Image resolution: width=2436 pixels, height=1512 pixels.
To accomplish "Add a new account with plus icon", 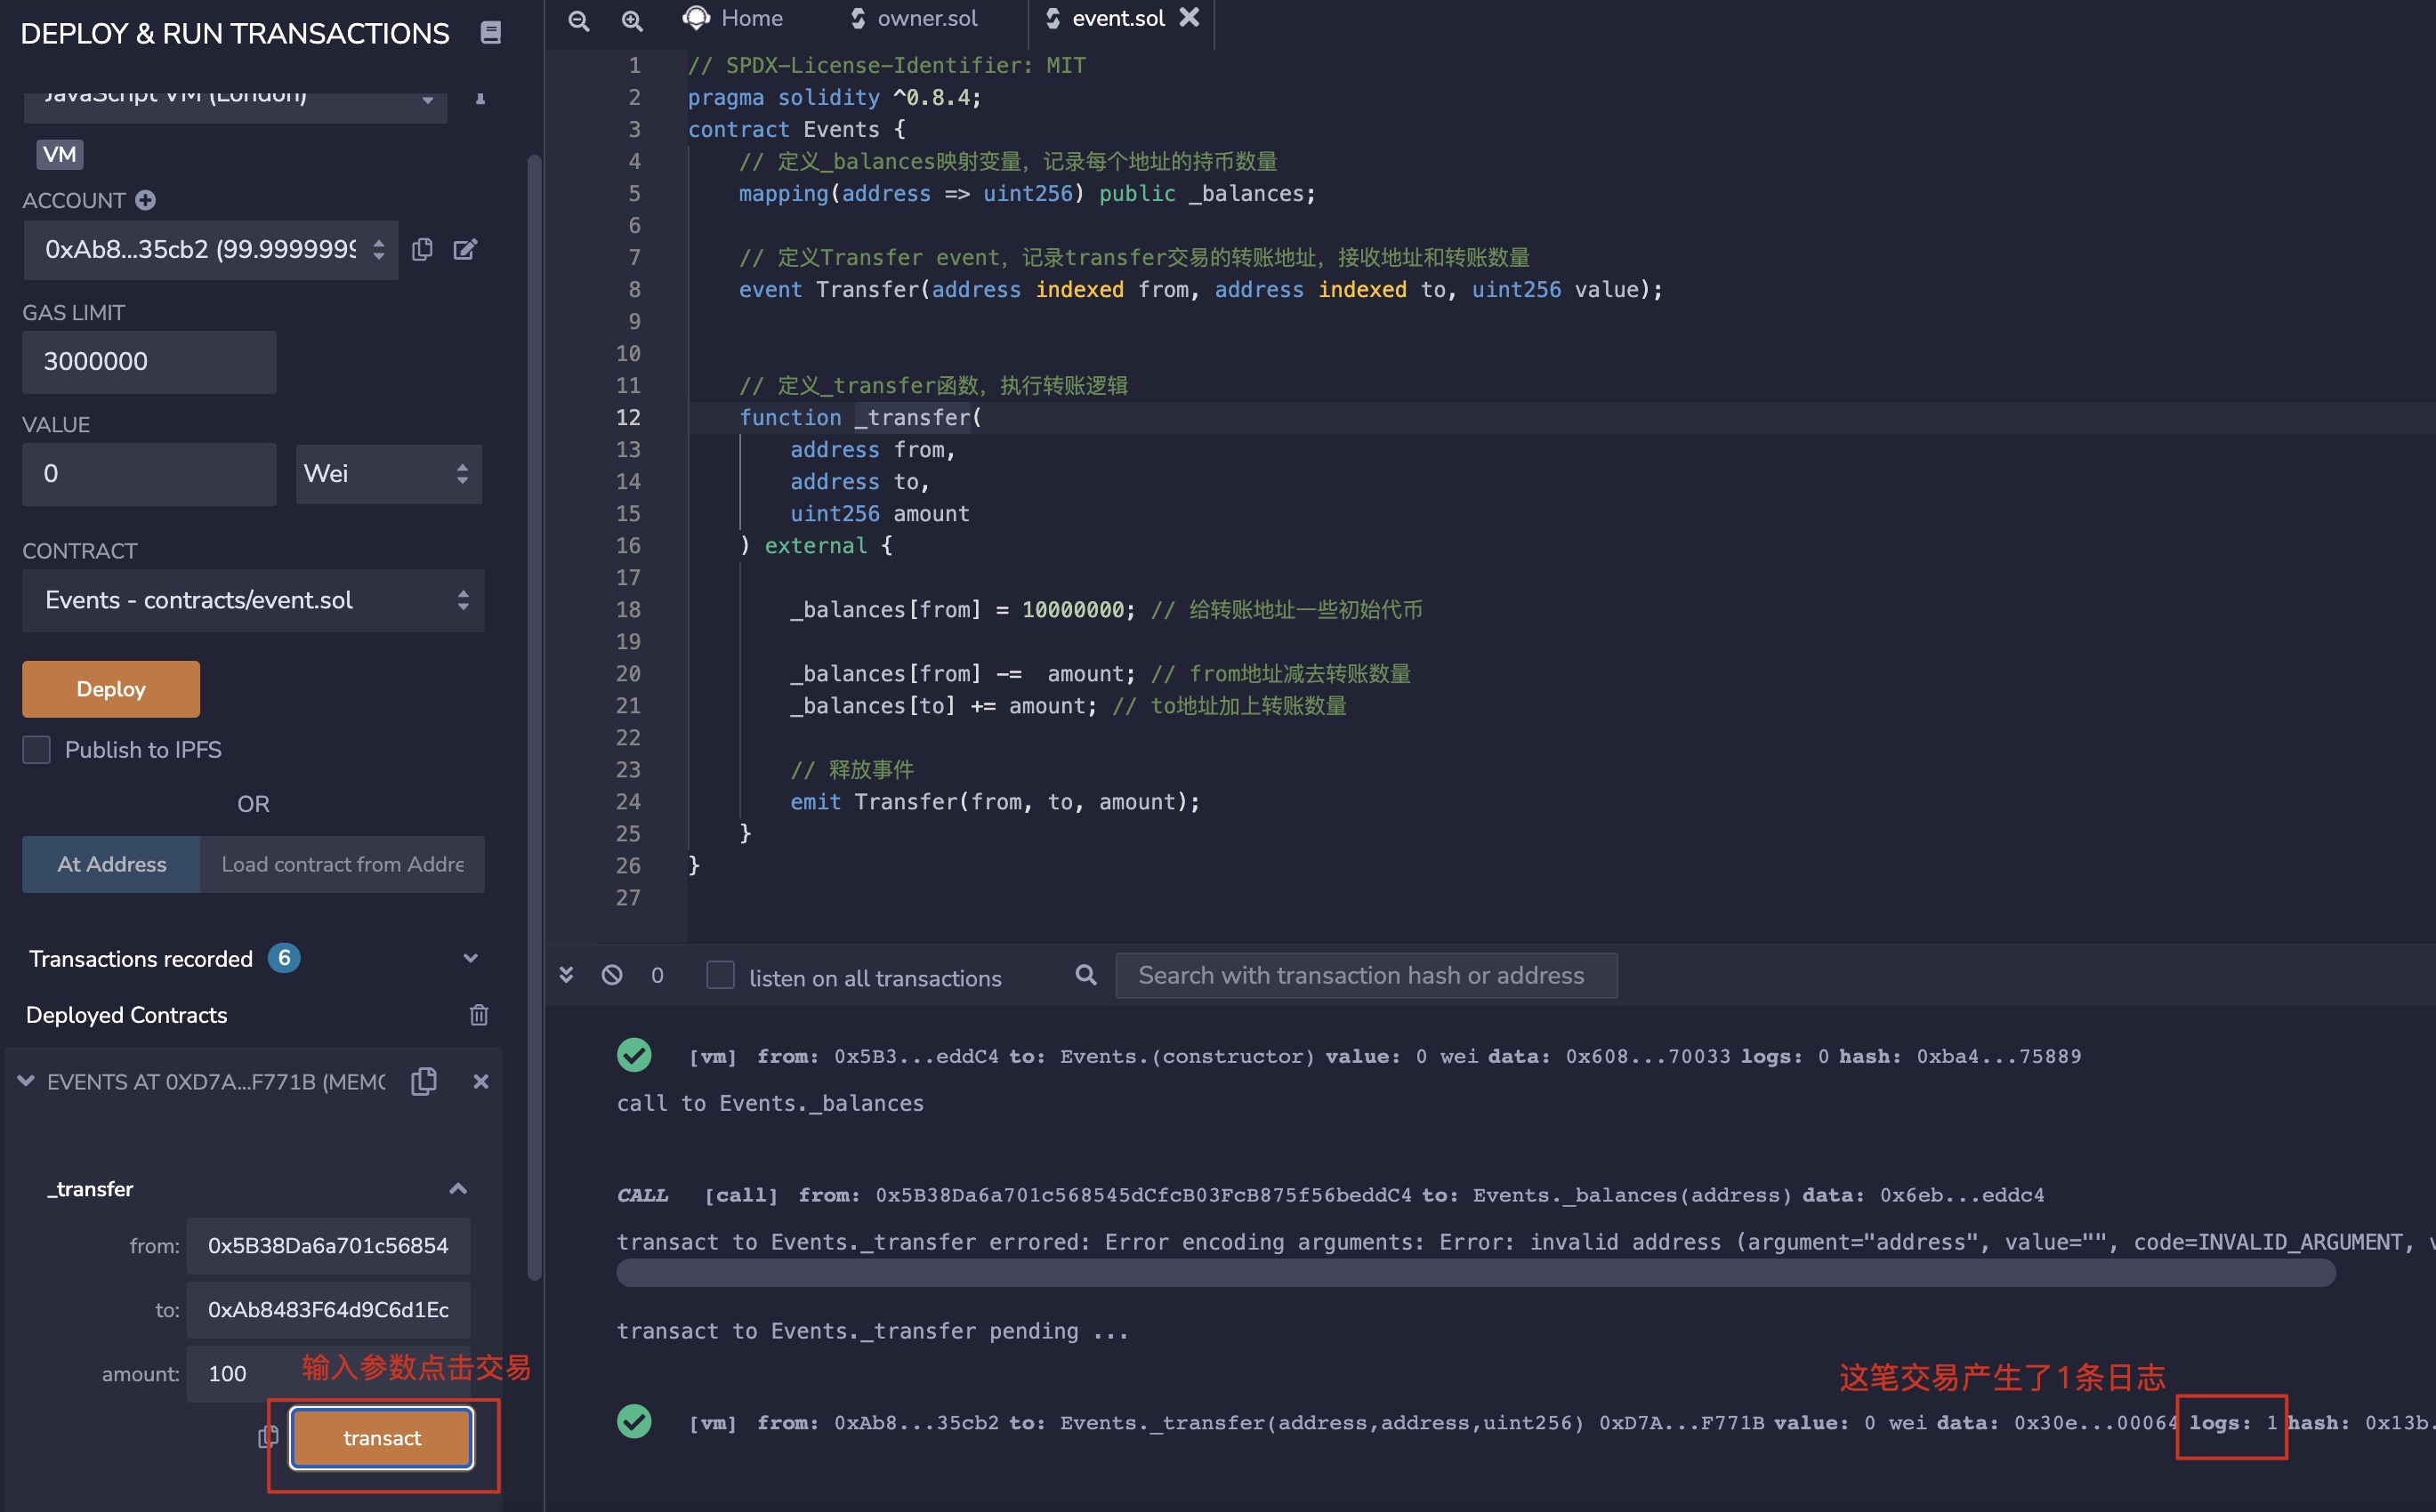I will click(x=145, y=200).
